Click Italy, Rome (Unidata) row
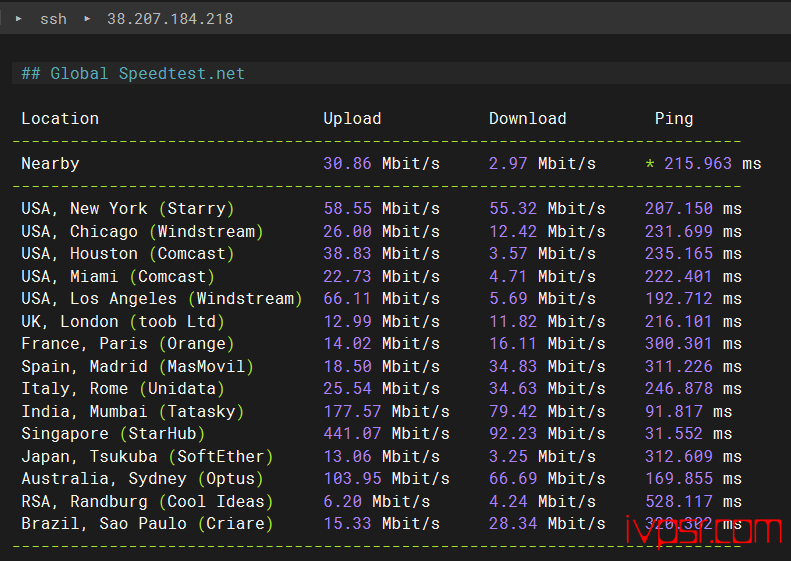This screenshot has height=561, width=791. pos(123,388)
